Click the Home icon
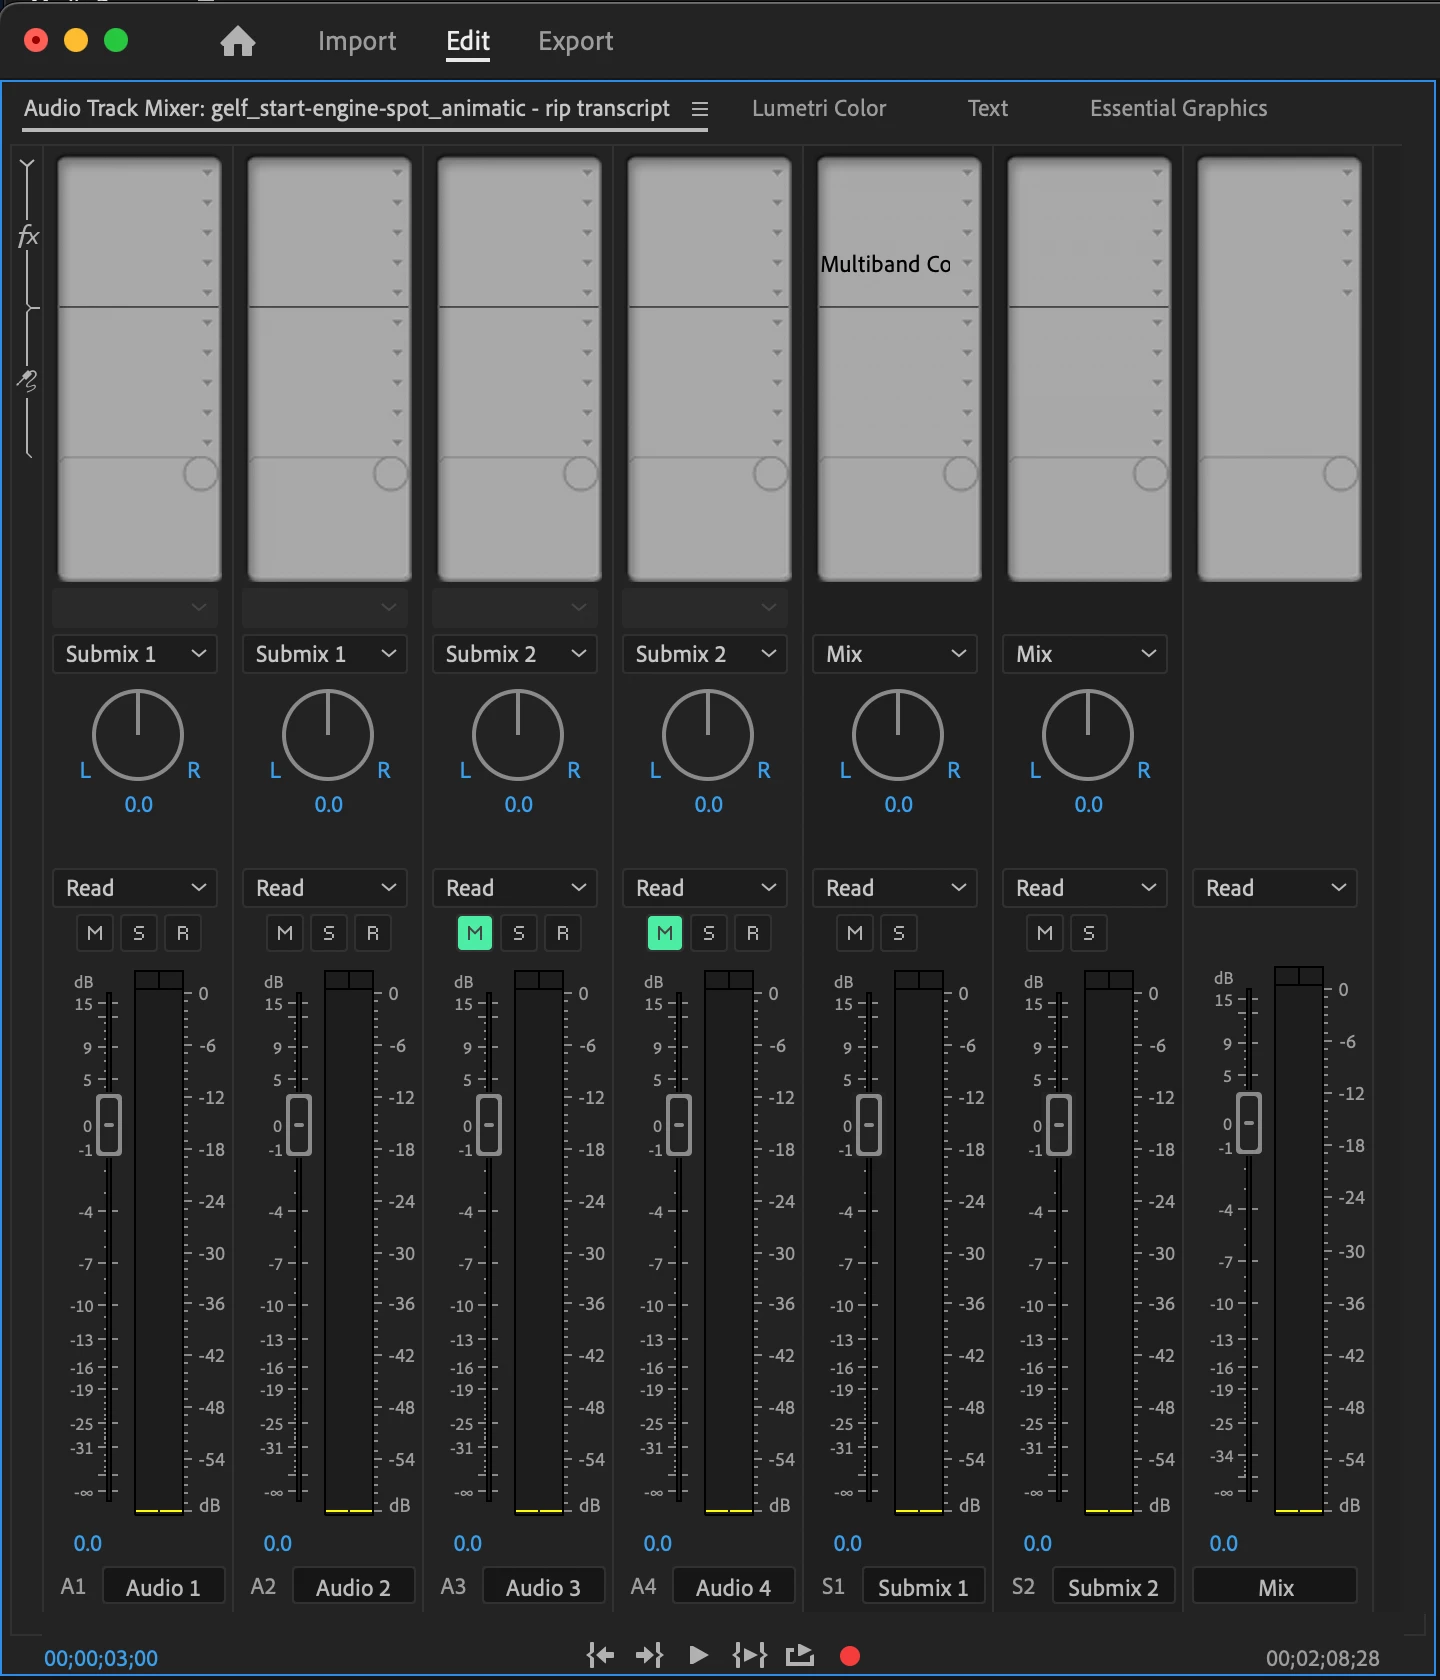The height and width of the screenshot is (1680, 1440). pos(238,41)
